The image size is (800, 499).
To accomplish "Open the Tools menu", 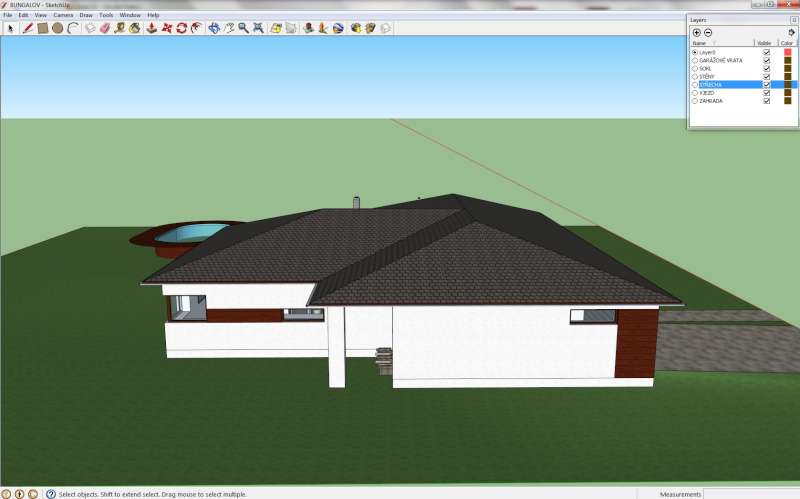I will pos(106,16).
